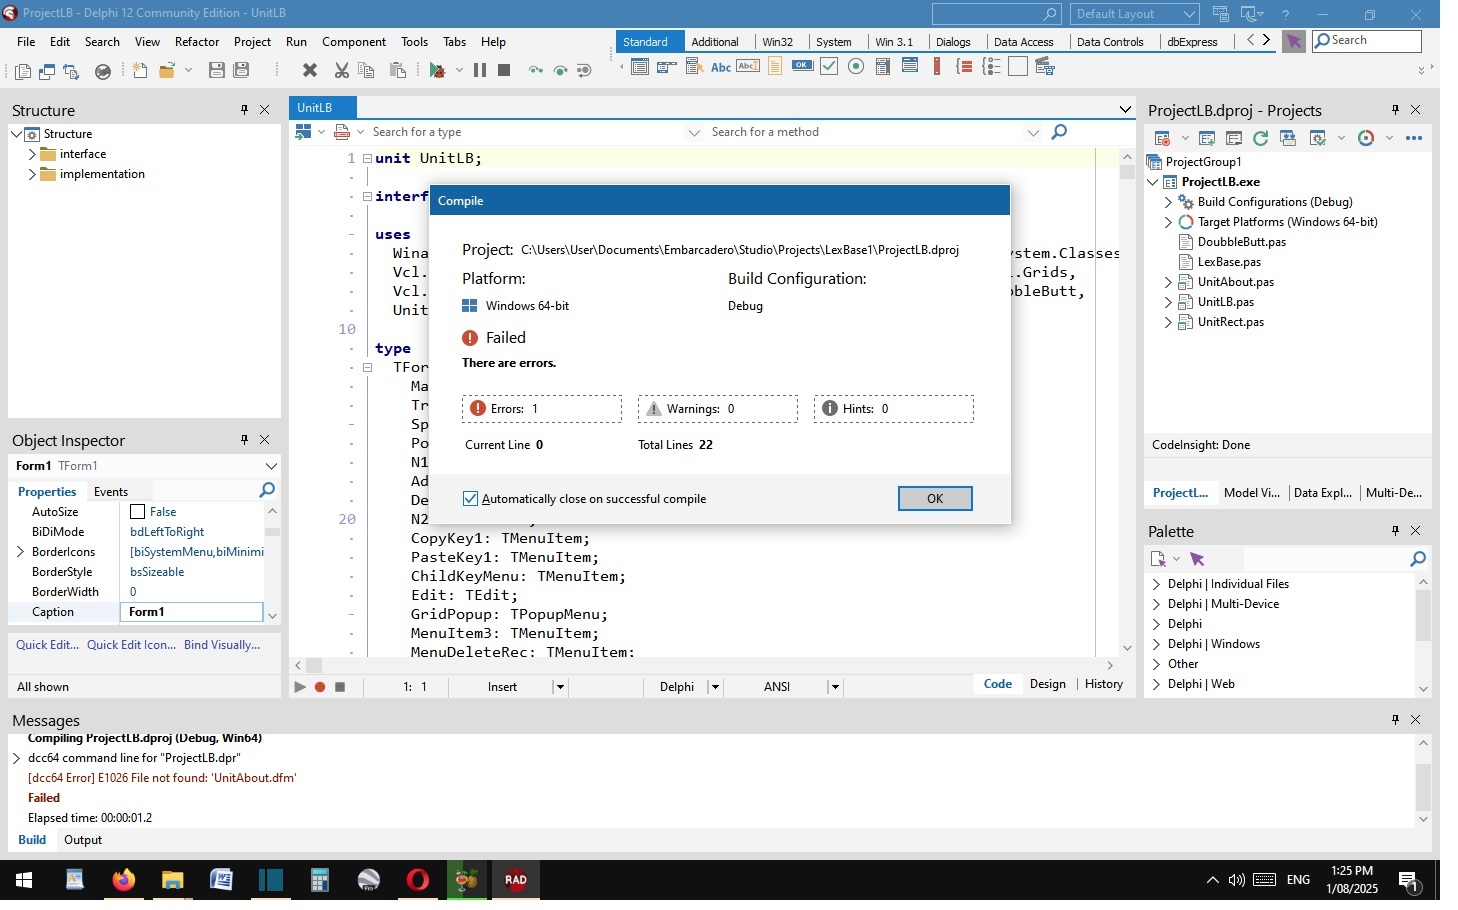Click the Caption value field Form1
The width and height of the screenshot is (1458, 910).
[191, 612]
